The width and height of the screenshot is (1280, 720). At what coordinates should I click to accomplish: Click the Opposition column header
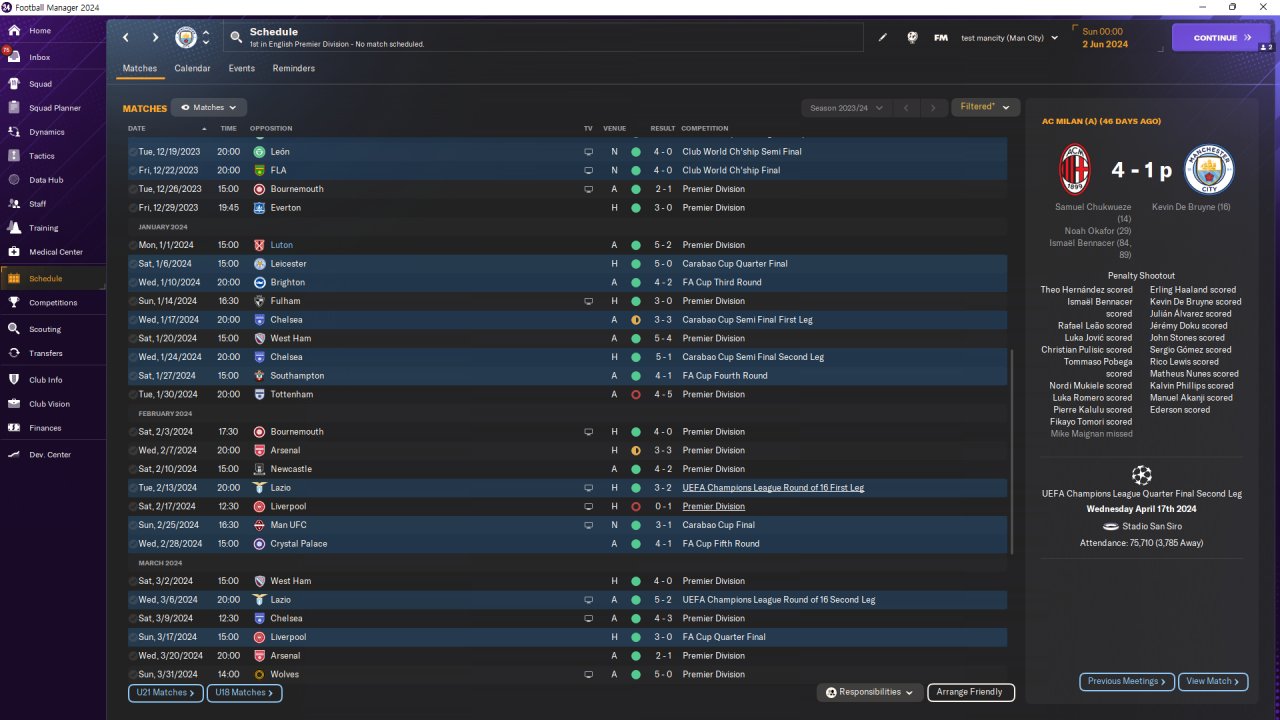[x=271, y=129]
